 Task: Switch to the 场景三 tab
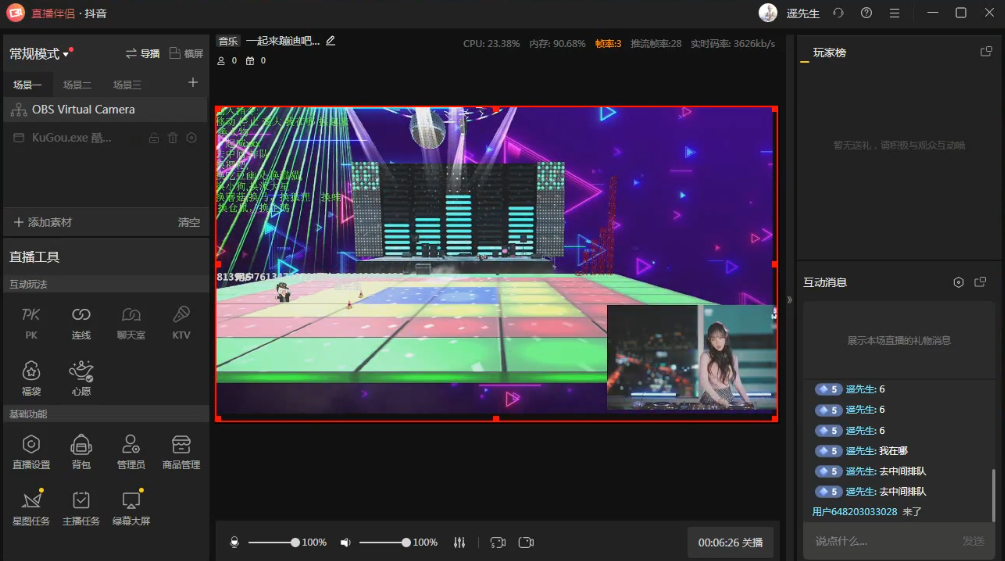127,85
